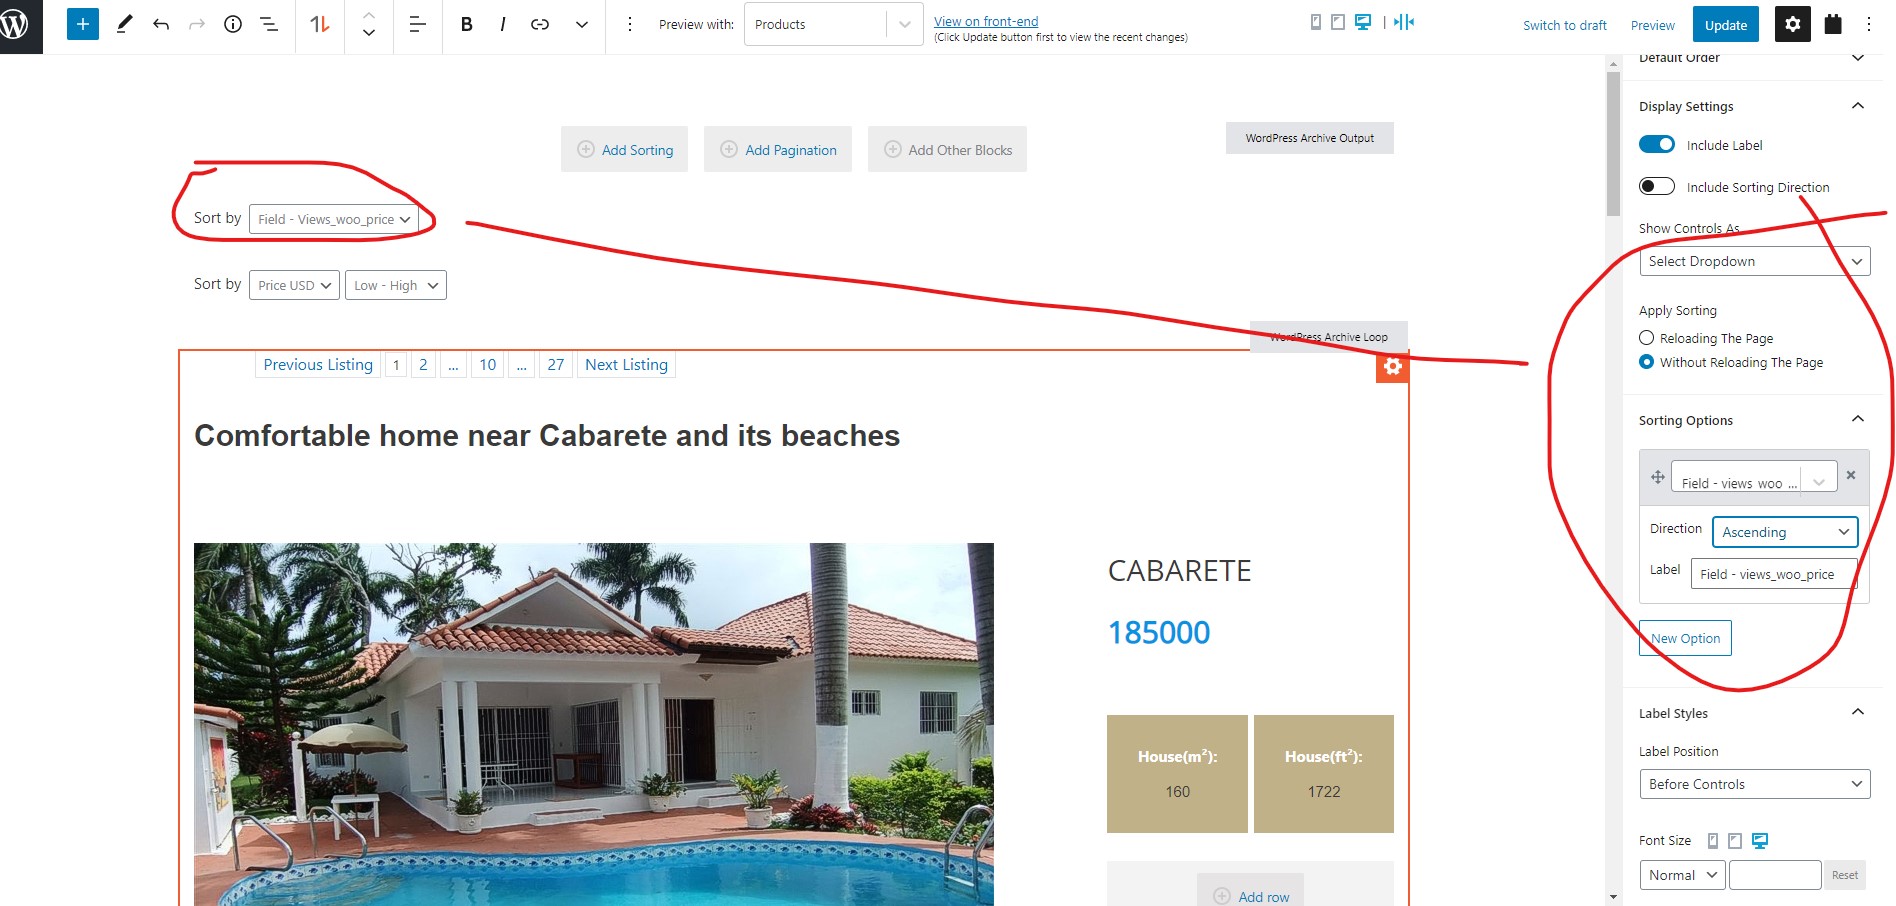Screen dimensions: 1896x906
Task: Open the block inserter plus icon
Action: (83, 24)
